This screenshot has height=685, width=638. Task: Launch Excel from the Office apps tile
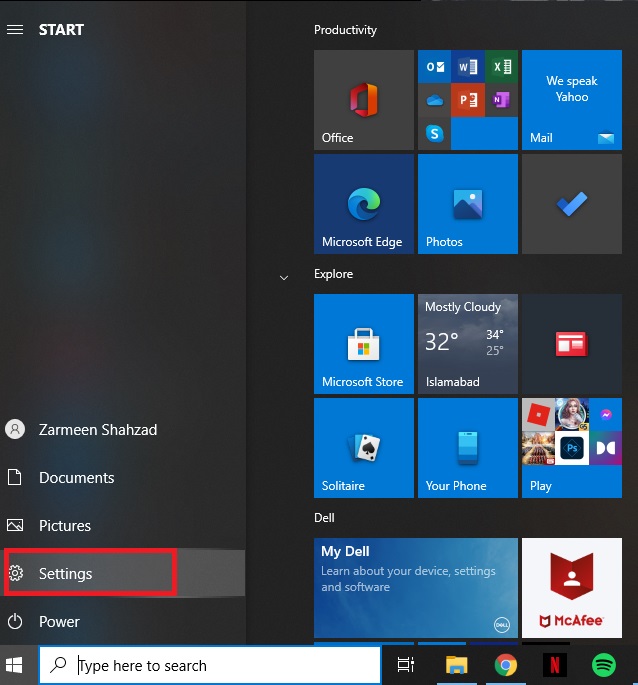pyautogui.click(x=502, y=66)
